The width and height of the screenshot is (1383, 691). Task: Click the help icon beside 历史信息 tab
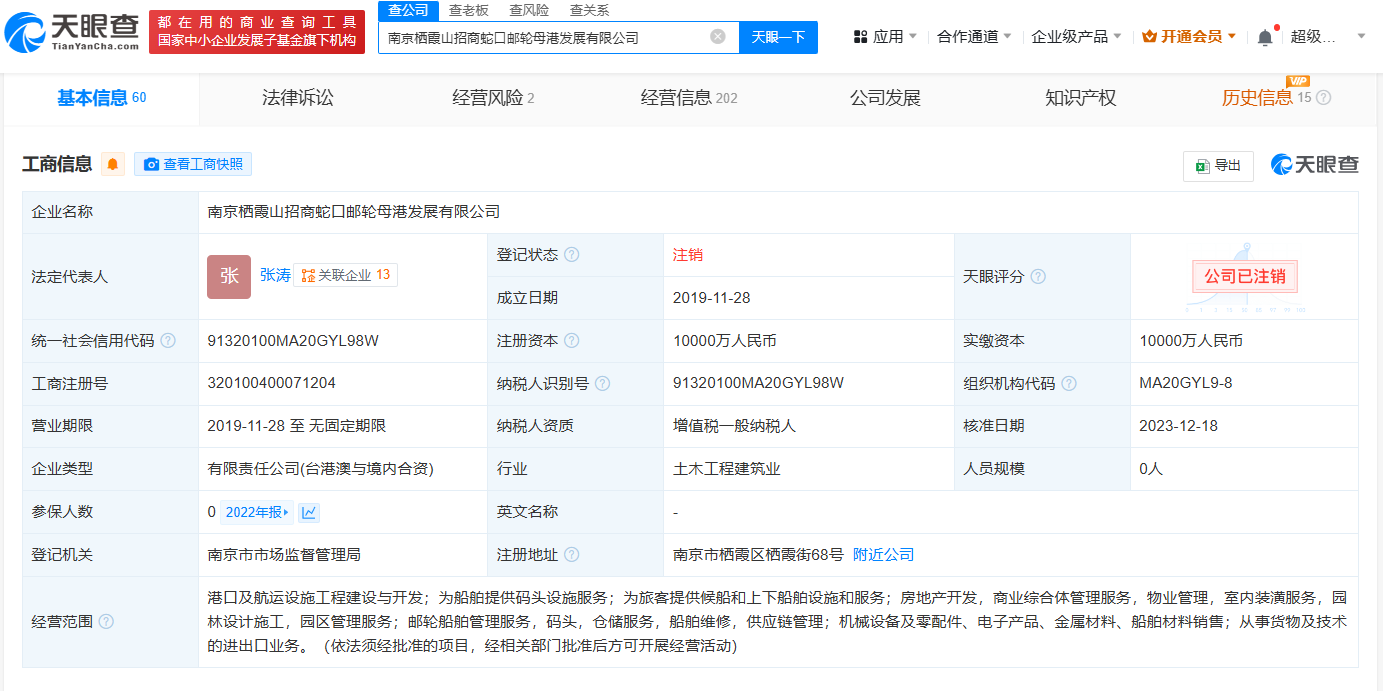coord(1324,98)
